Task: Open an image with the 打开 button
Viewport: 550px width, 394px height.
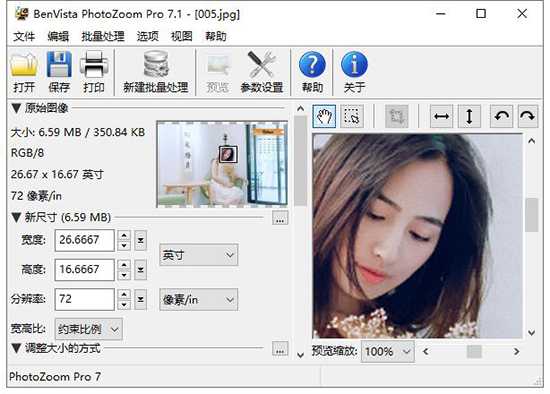Action: tap(24, 72)
